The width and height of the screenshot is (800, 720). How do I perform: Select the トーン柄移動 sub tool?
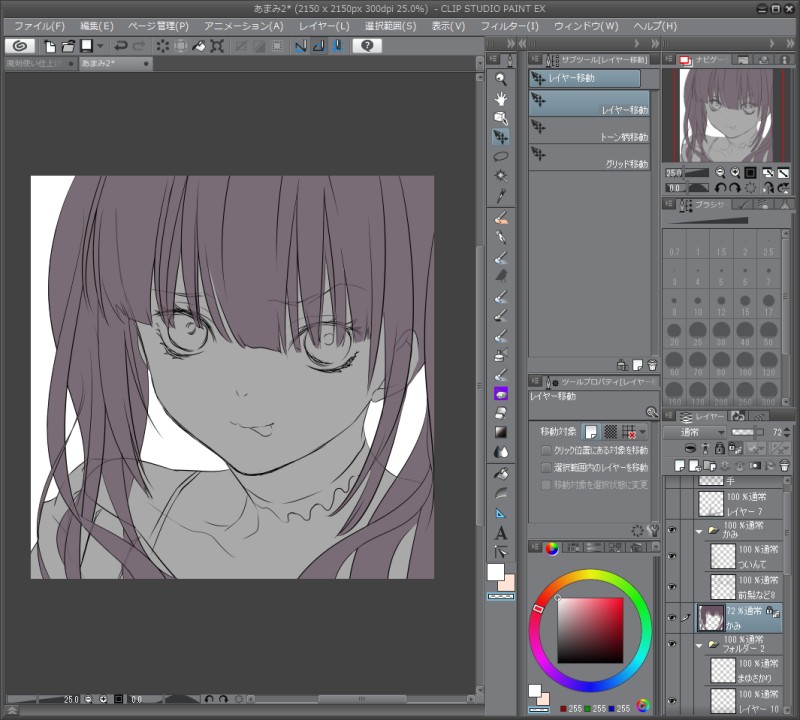point(590,130)
